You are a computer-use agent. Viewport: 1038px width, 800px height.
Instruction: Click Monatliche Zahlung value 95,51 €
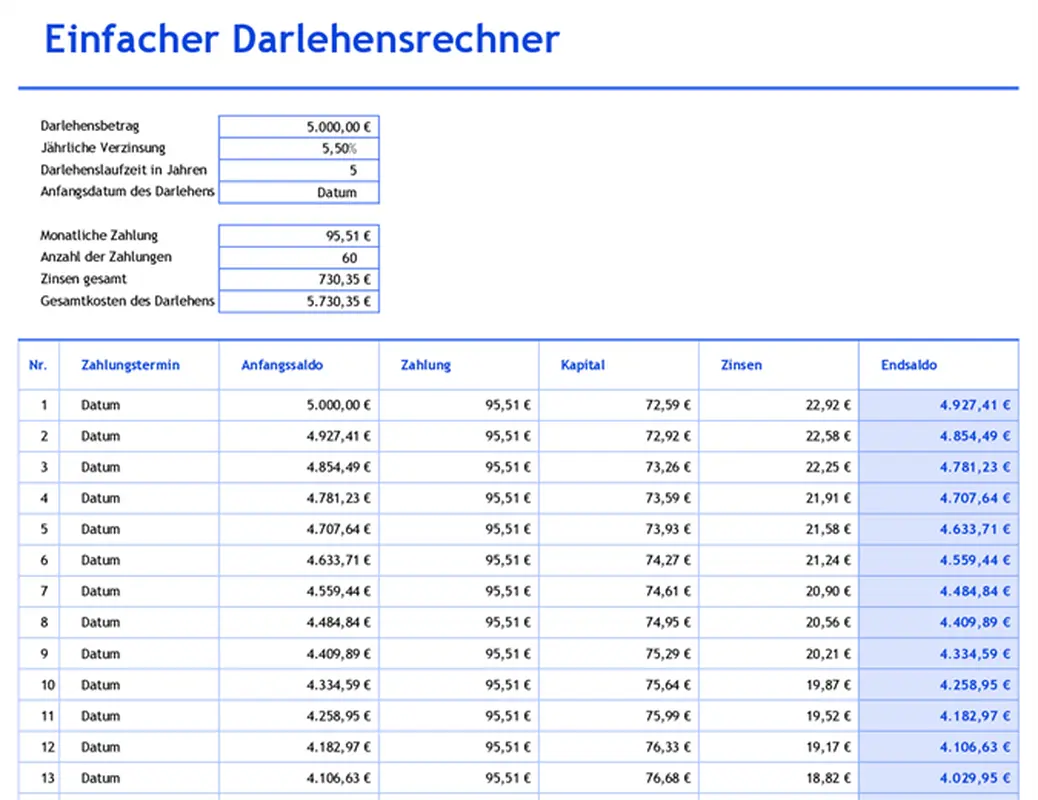pyautogui.click(x=299, y=236)
